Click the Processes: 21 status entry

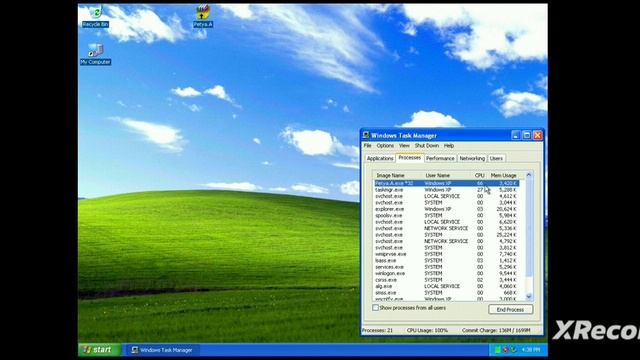[377, 330]
